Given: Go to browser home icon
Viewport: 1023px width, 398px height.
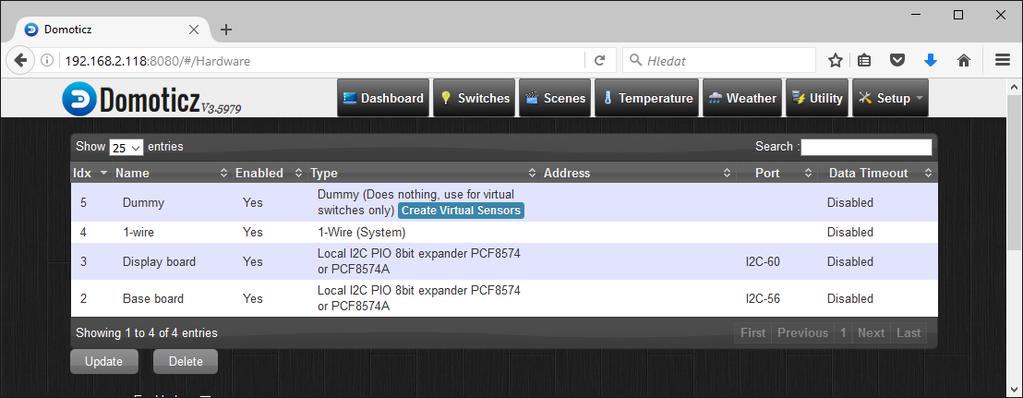Looking at the screenshot, I should [x=964, y=61].
